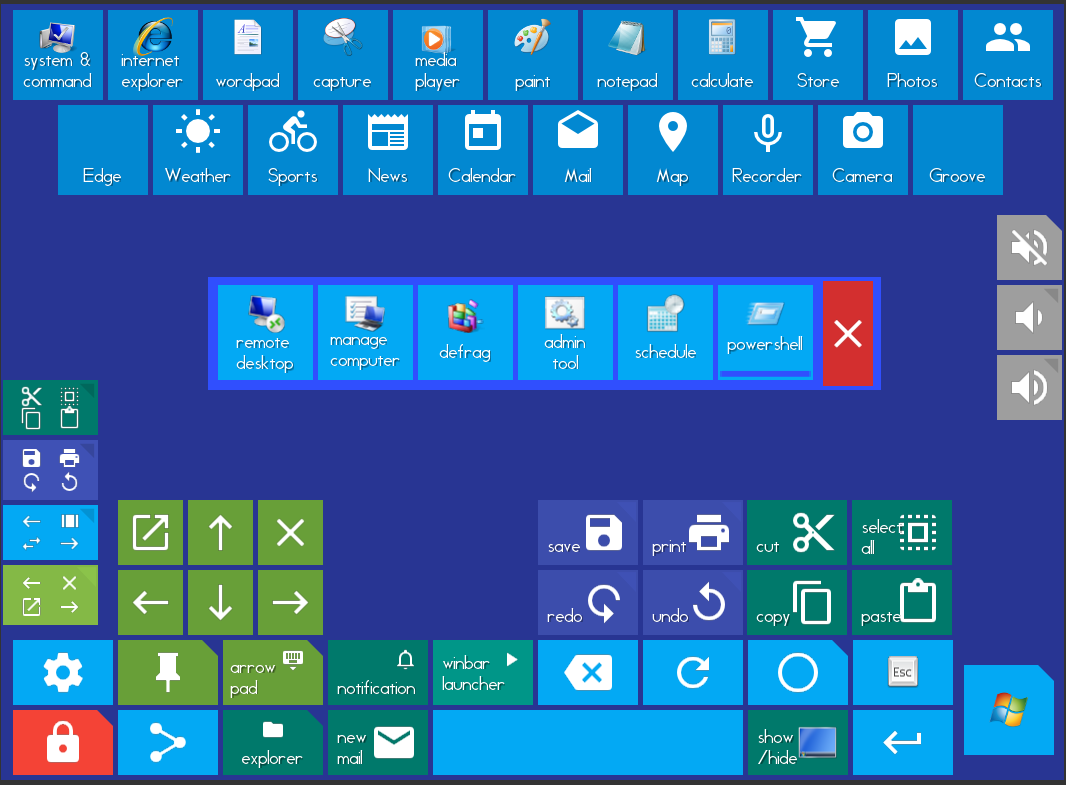Open the Contacts tile
1066x785 pixels.
point(1008,55)
